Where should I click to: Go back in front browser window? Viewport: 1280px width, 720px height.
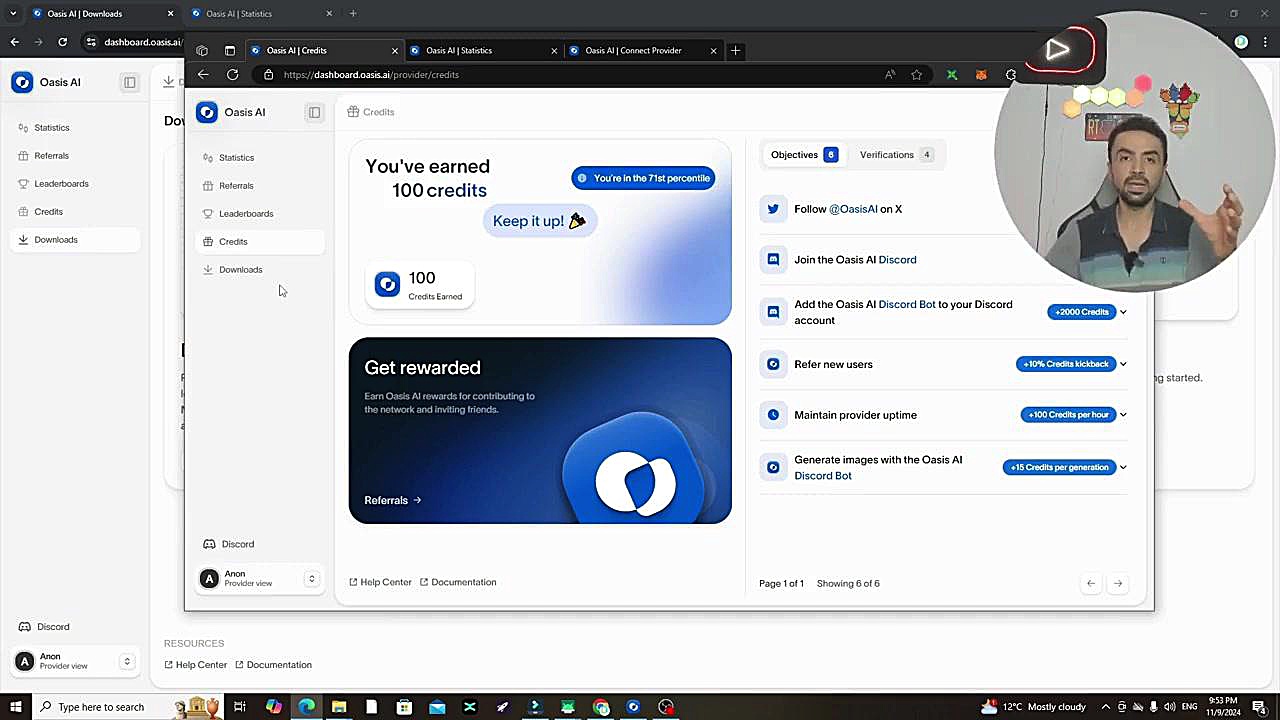[x=203, y=75]
